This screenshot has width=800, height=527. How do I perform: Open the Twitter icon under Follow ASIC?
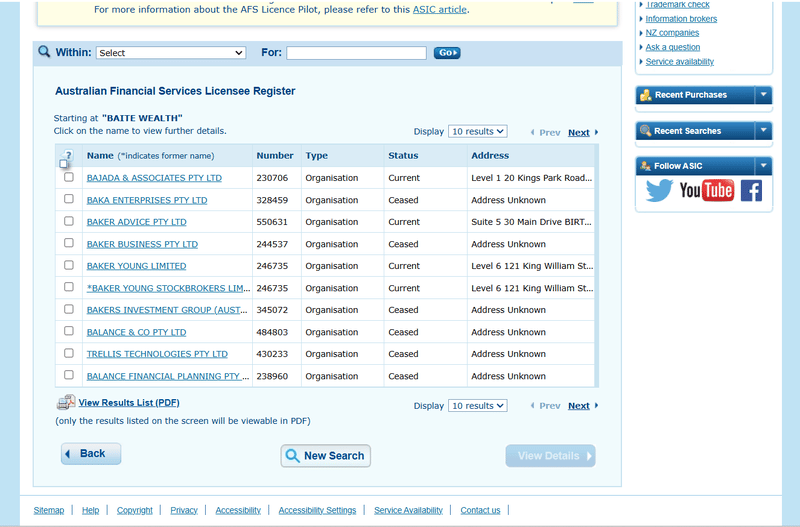pos(659,190)
